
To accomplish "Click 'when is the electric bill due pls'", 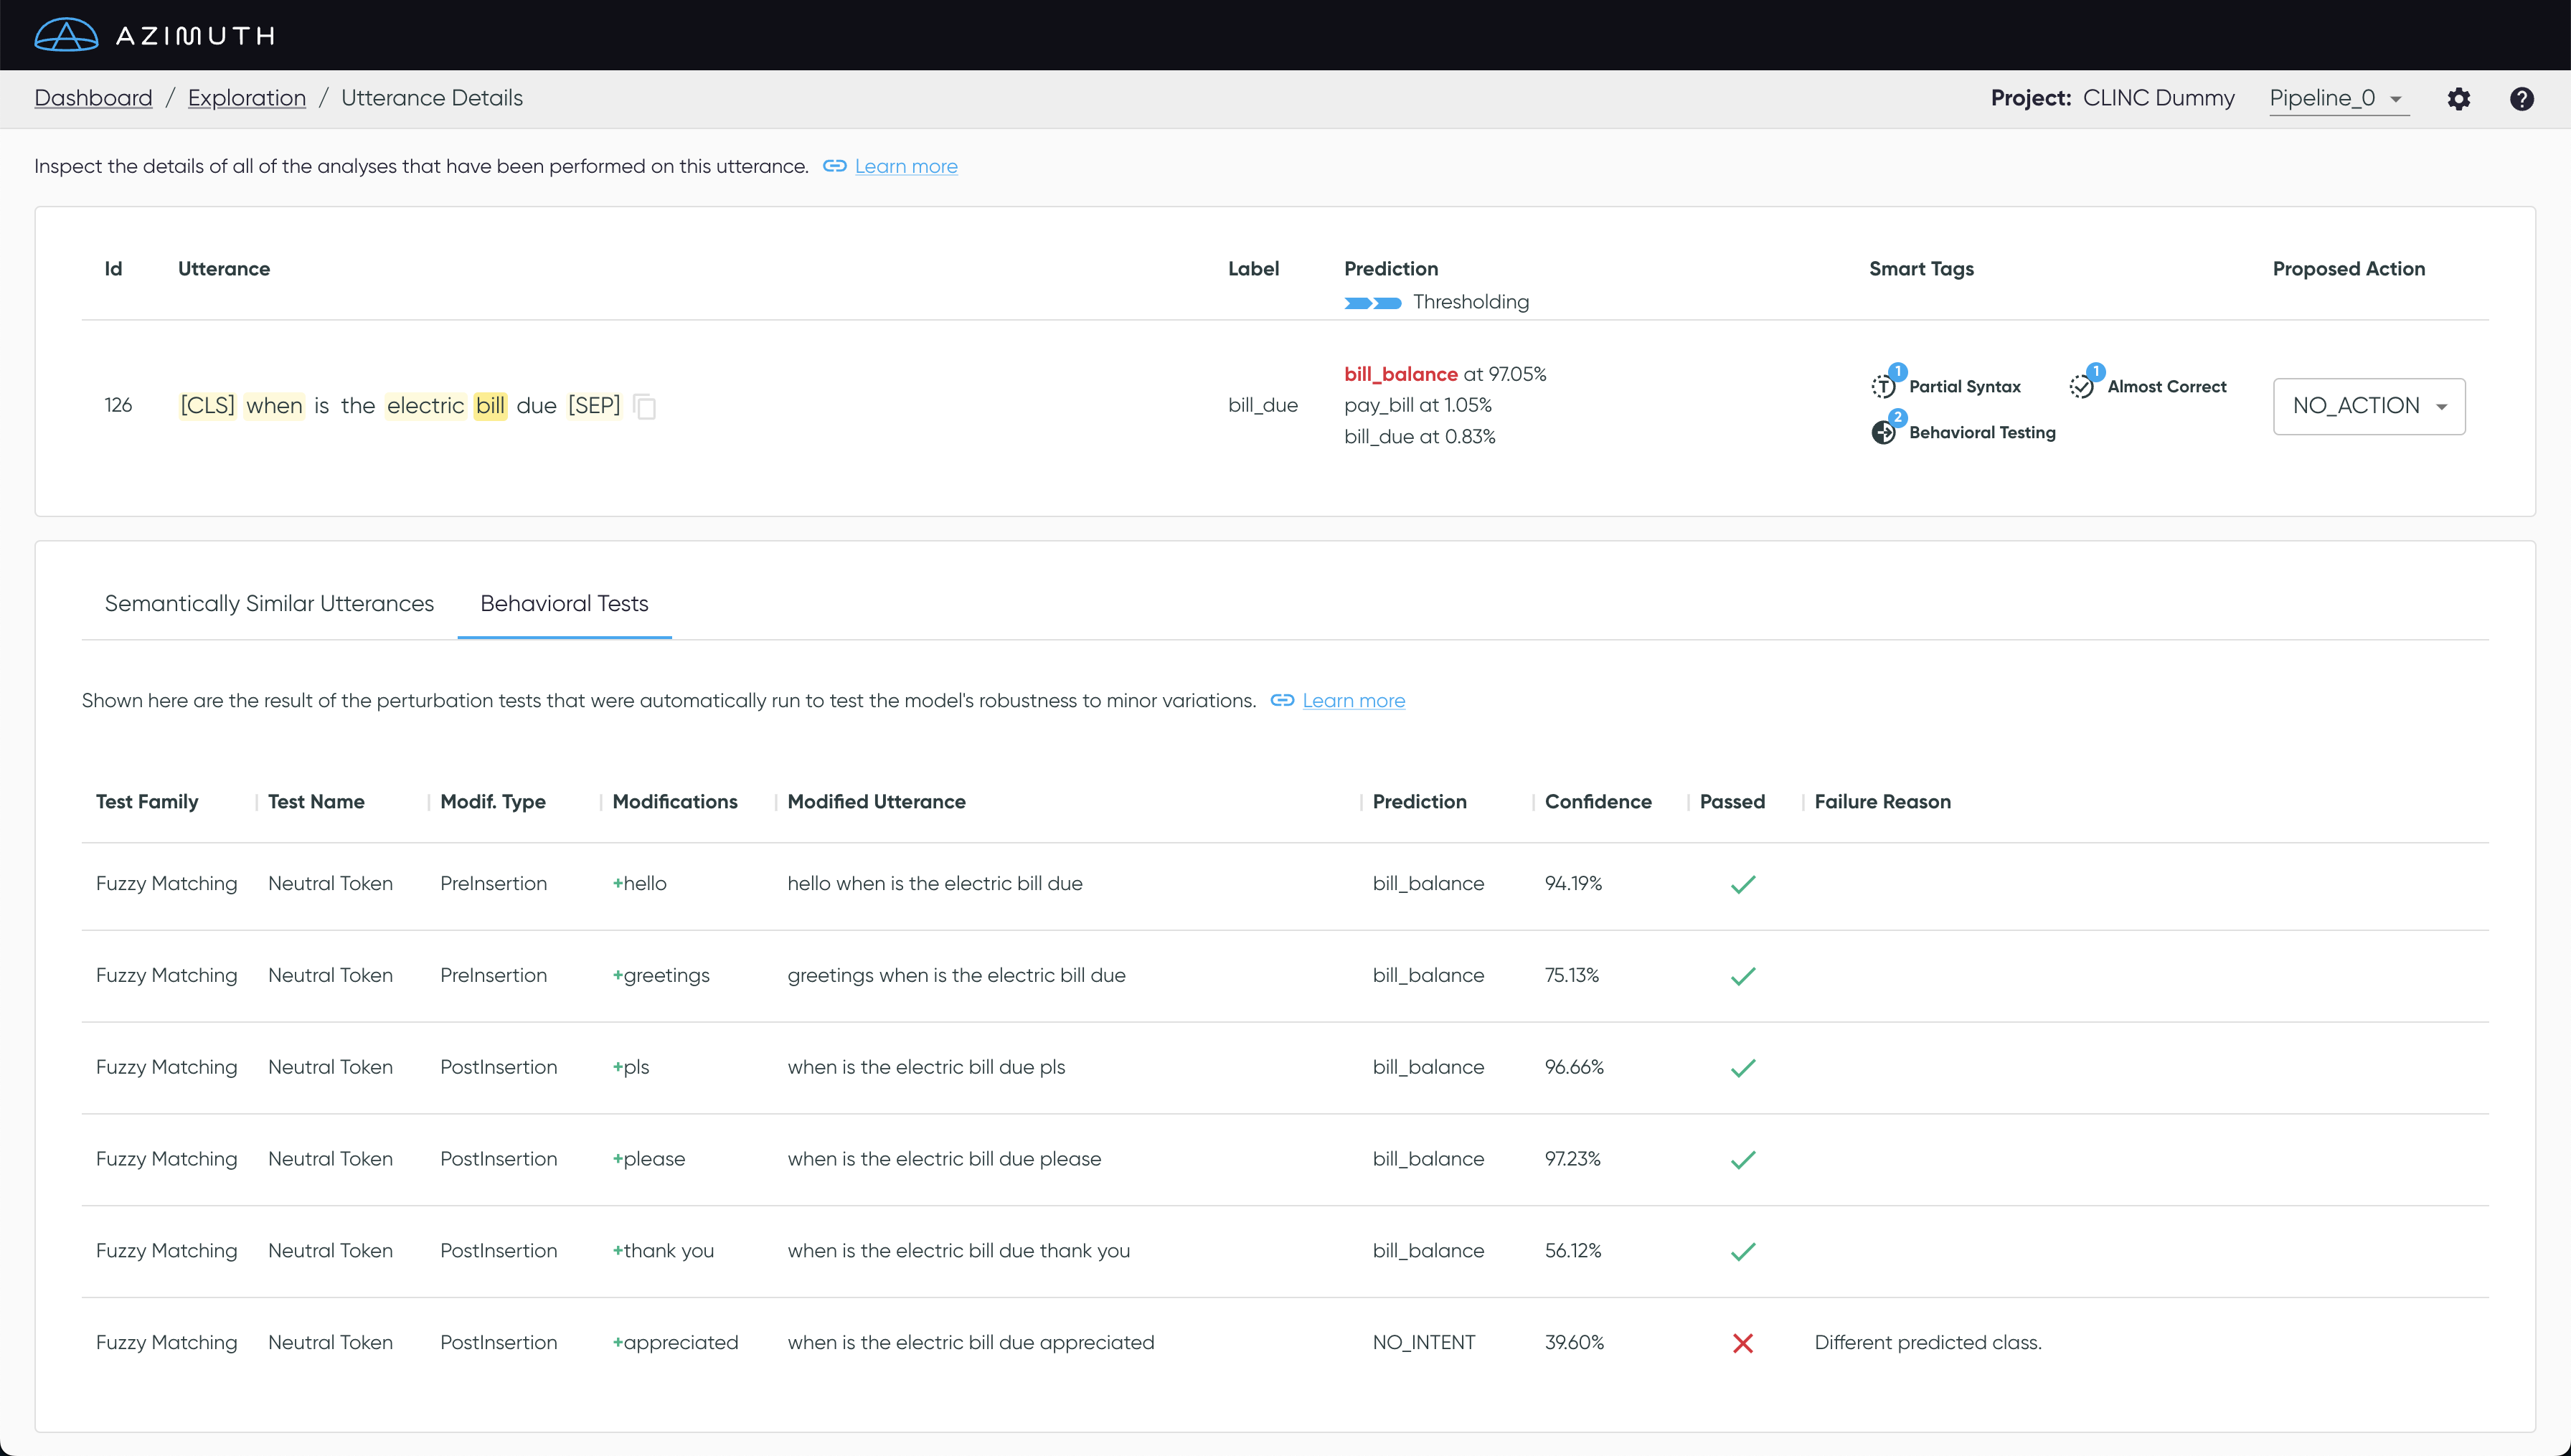I will 926,1067.
